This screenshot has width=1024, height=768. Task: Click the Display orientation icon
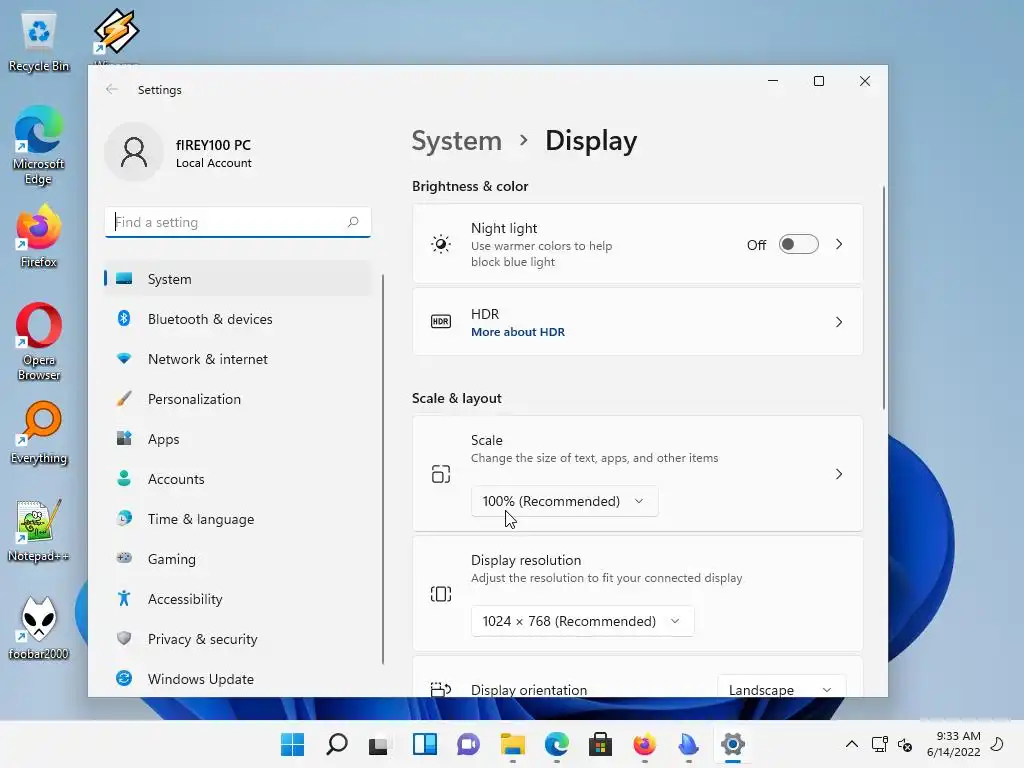click(441, 689)
